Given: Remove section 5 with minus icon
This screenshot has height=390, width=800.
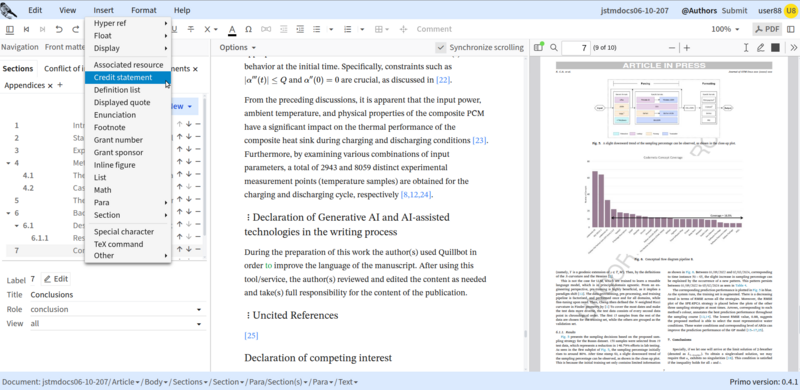Looking at the screenshot, I should [197, 199].
